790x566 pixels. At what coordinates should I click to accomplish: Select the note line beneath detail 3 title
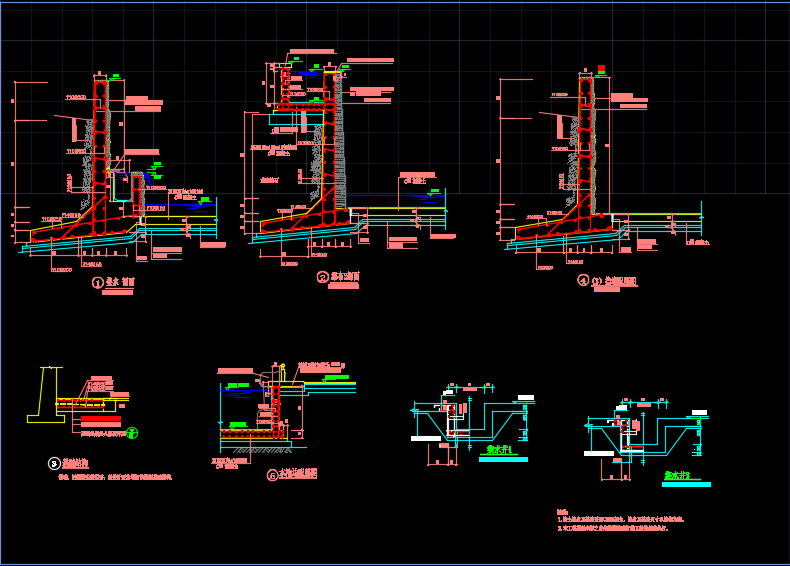[115, 477]
